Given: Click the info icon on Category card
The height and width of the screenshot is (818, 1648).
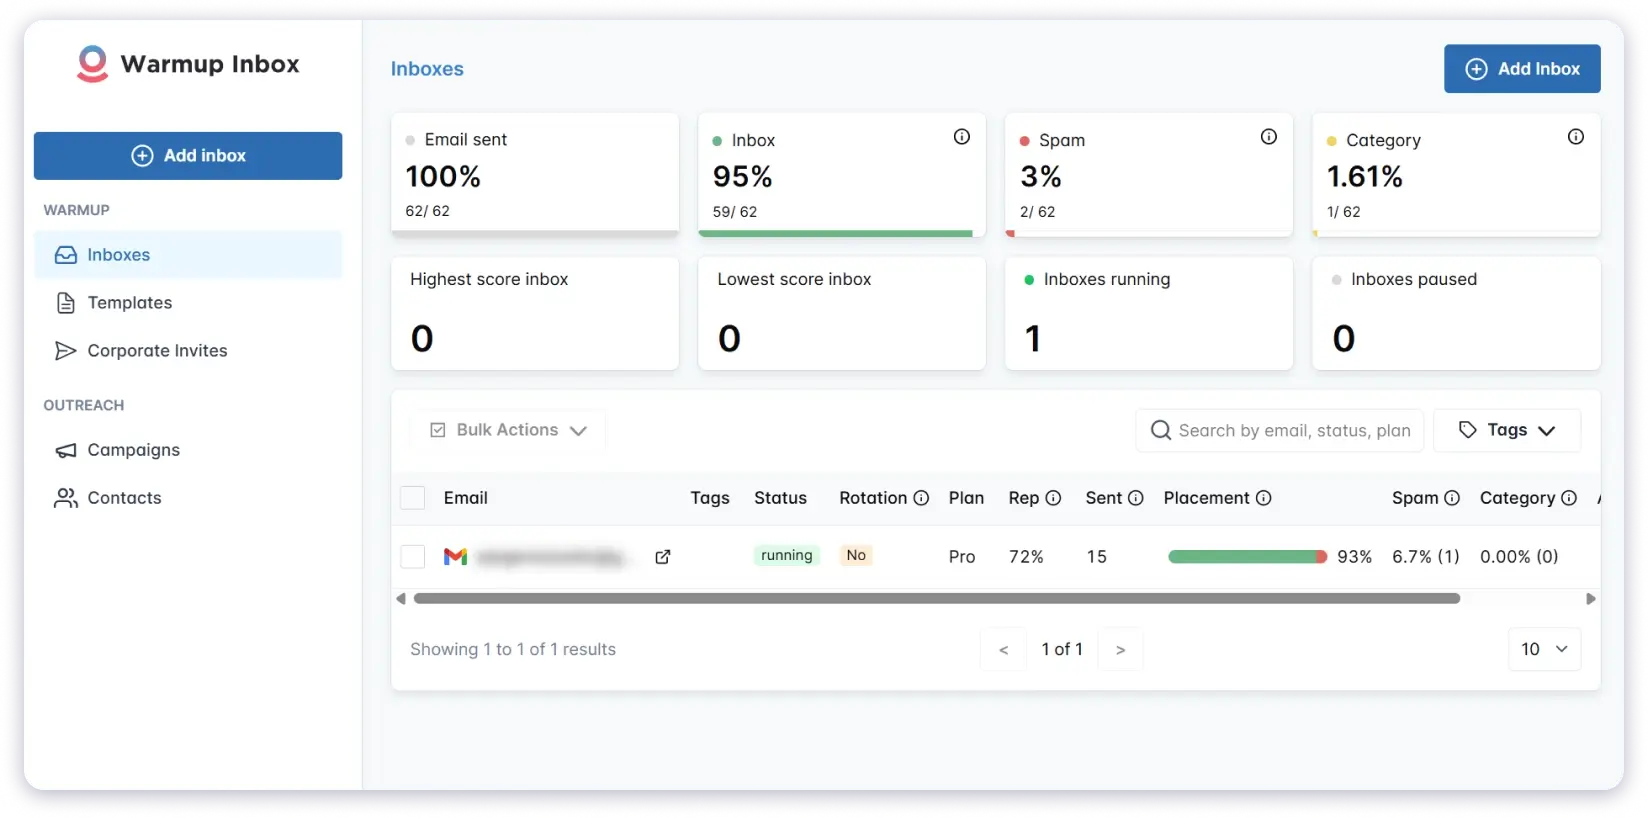Looking at the screenshot, I should point(1575,137).
